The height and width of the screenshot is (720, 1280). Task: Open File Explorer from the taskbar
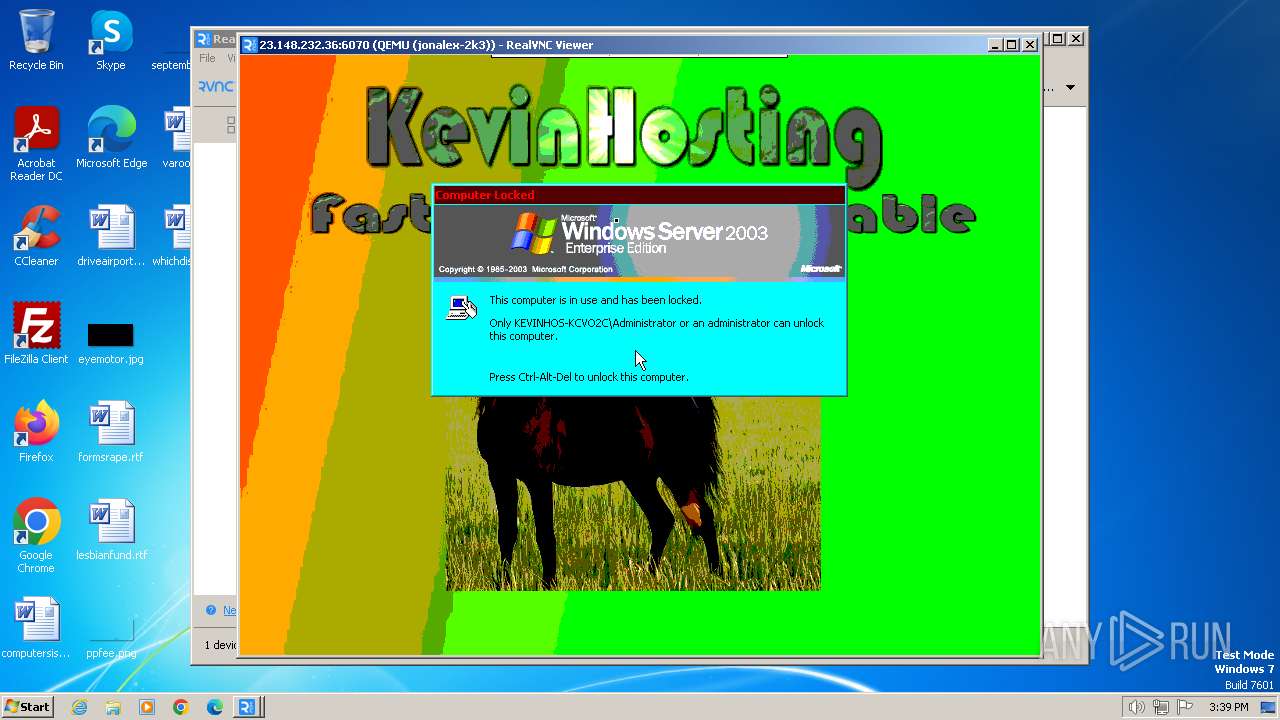113,707
